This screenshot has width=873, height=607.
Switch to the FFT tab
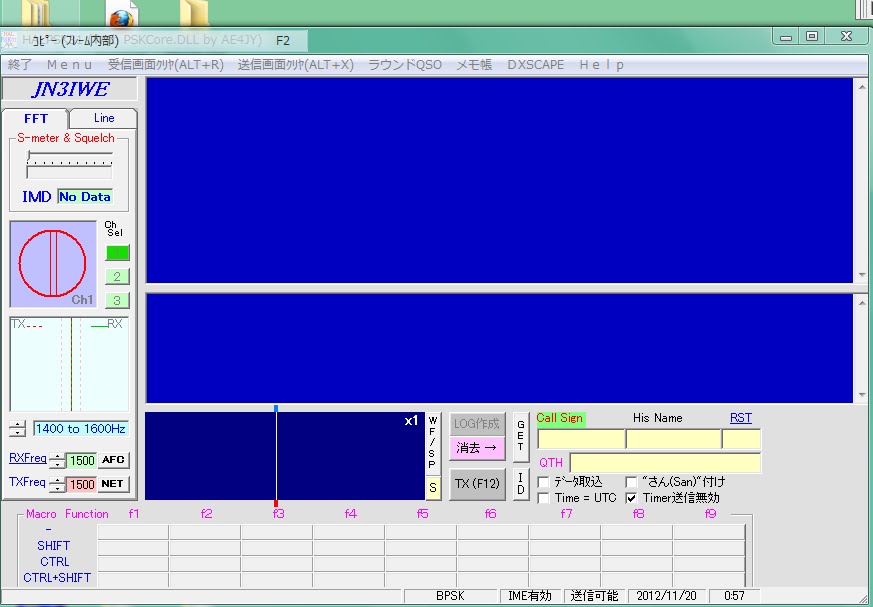coord(36,119)
